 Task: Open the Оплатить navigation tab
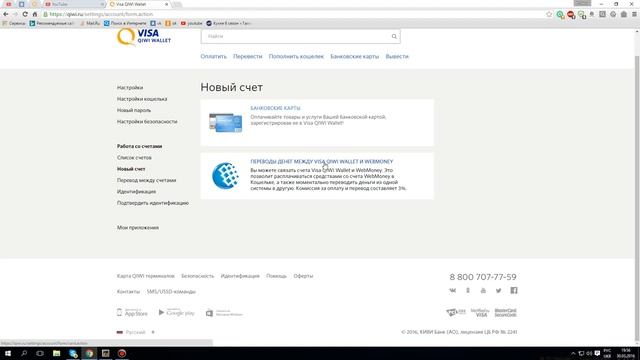(213, 57)
